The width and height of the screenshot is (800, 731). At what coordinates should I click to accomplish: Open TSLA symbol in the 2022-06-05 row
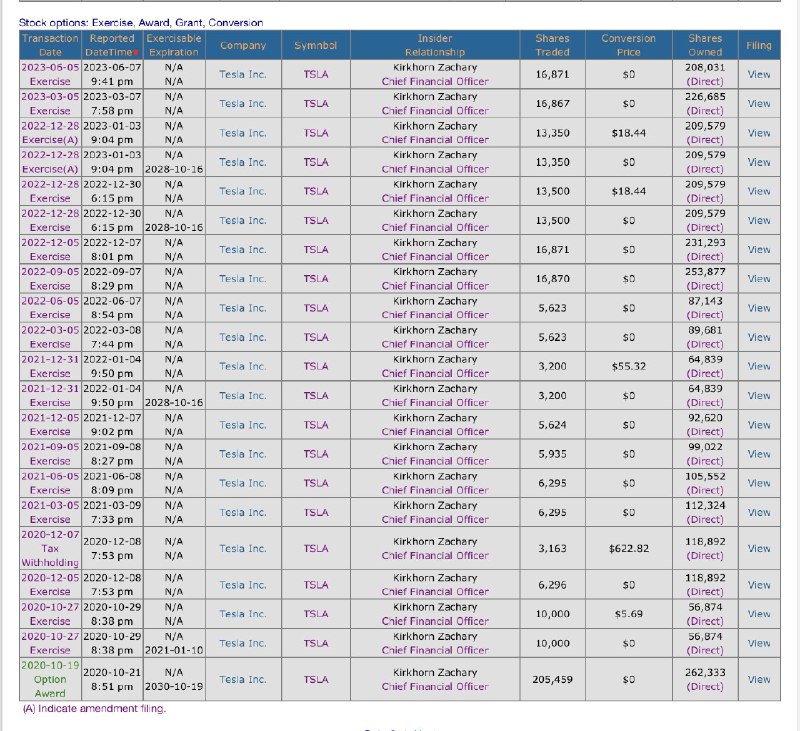click(316, 308)
